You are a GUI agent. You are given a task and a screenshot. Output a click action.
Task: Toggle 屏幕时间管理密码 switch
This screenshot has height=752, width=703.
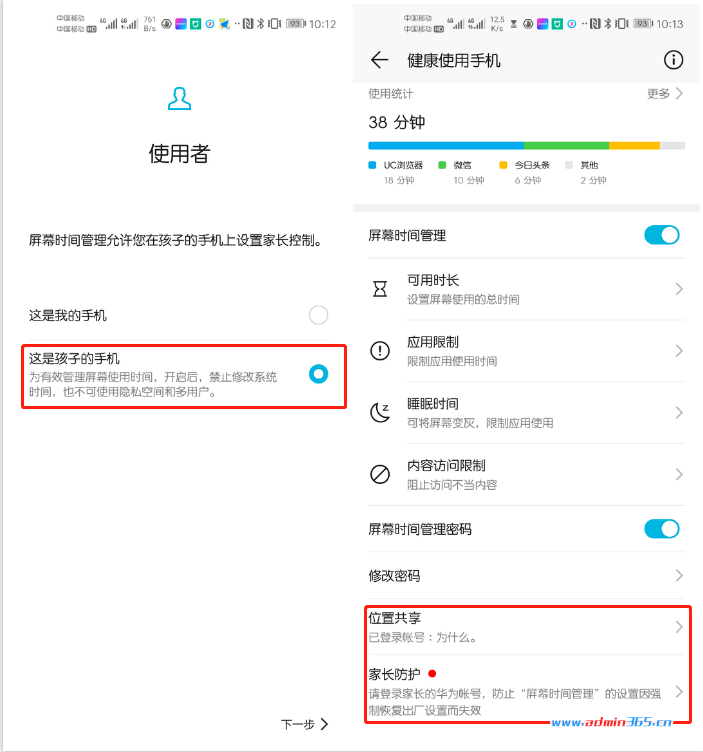pyautogui.click(x=662, y=529)
